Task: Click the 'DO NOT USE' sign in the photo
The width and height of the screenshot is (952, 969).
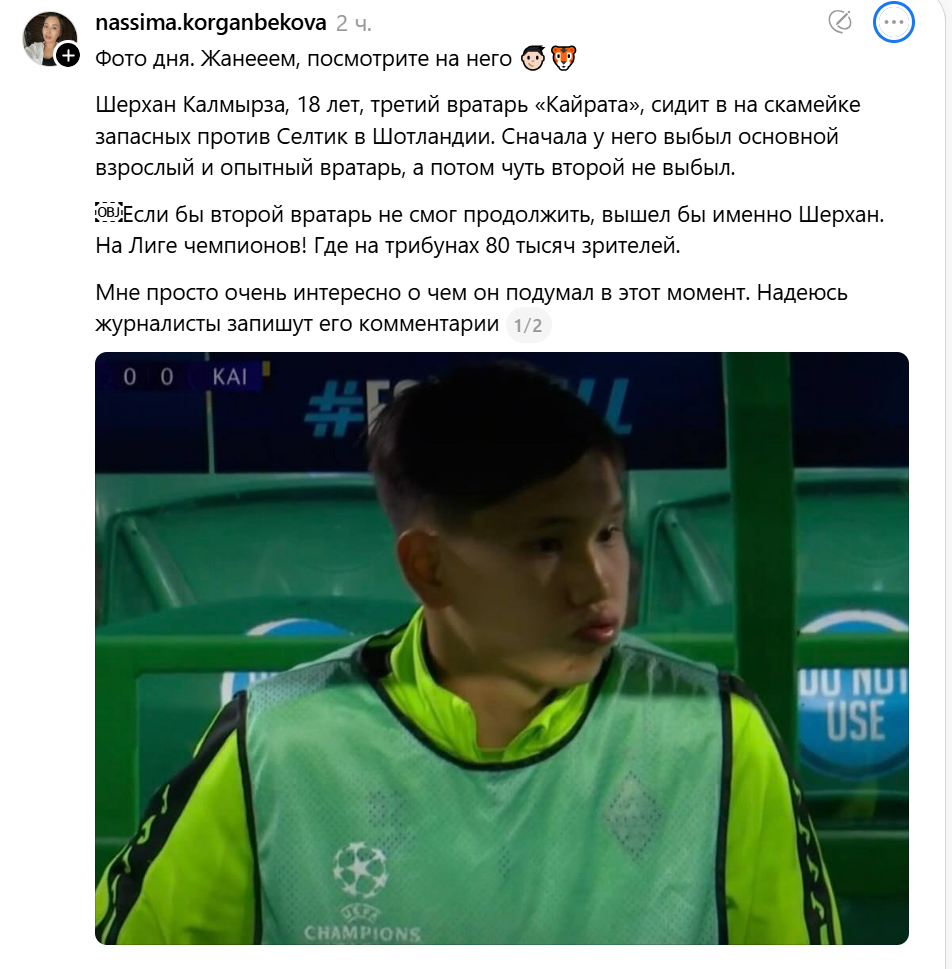Action: 855,706
